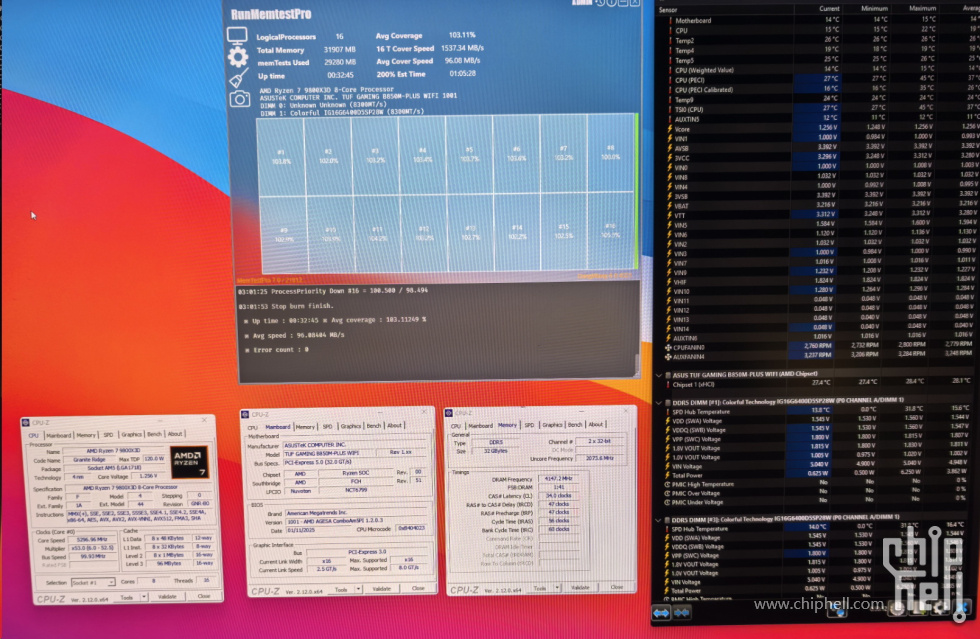The image size is (980, 639).
Task: Click the CAS# Latency value 34.0 clocks
Action: [x=558, y=495]
